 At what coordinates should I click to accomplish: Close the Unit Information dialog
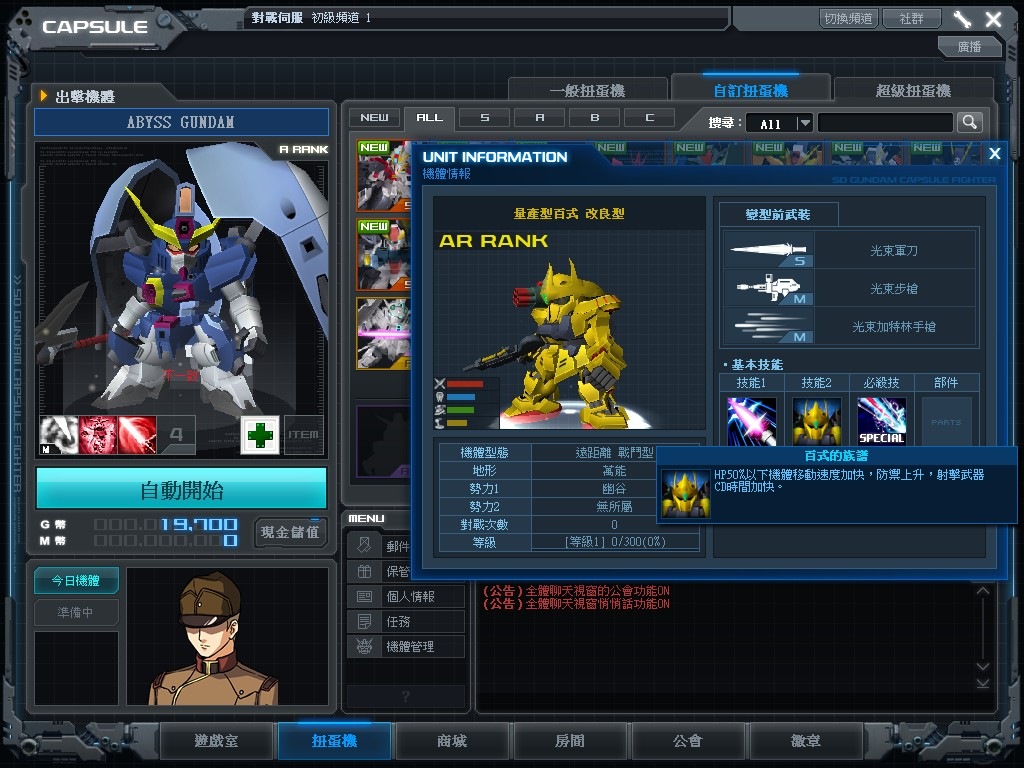pyautogui.click(x=995, y=153)
